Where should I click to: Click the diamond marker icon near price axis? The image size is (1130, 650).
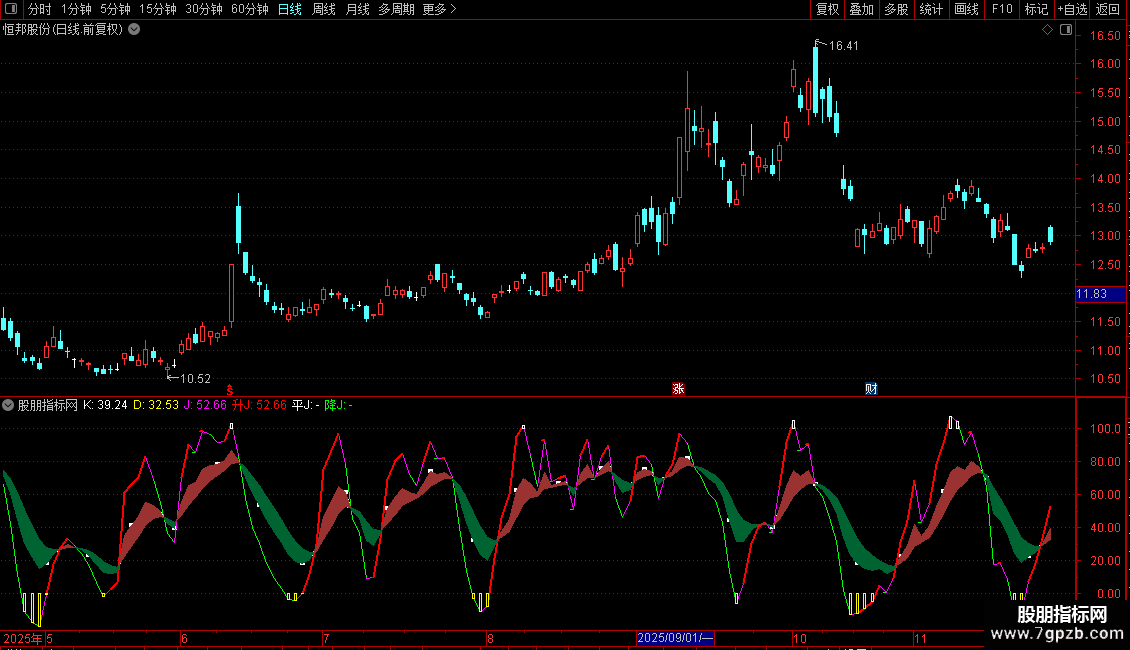click(x=1047, y=30)
